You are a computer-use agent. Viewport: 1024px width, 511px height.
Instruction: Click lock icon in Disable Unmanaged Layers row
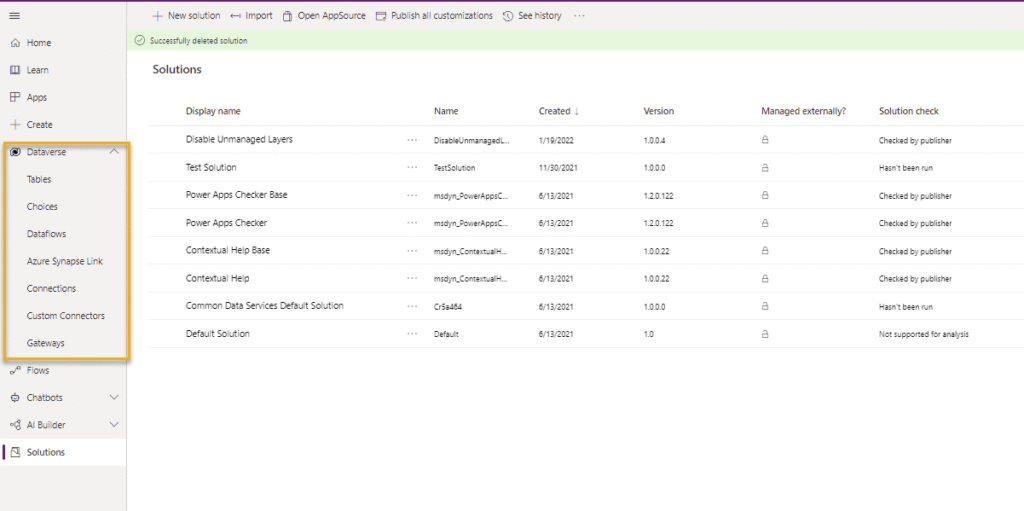[x=765, y=140]
